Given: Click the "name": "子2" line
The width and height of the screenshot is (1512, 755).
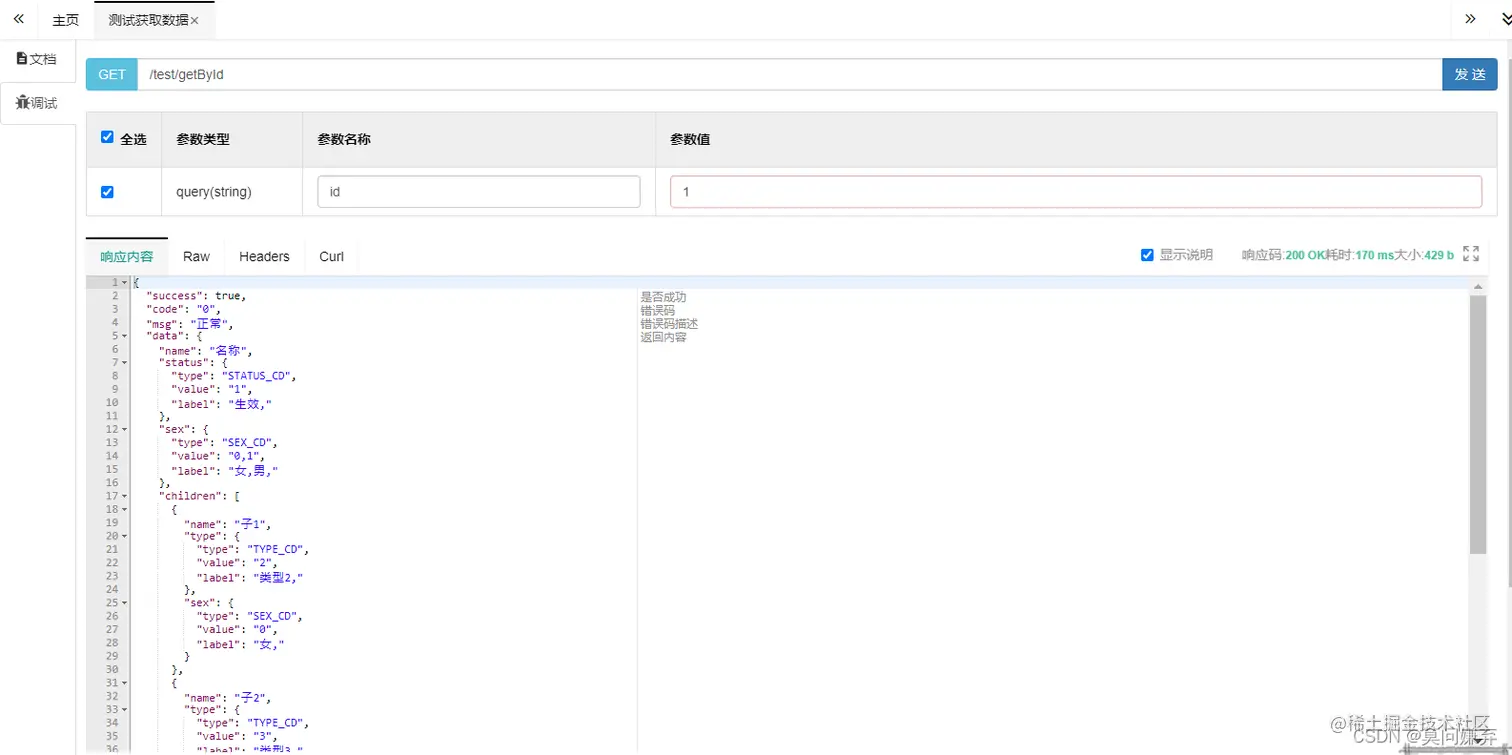Looking at the screenshot, I should click(x=228, y=697).
